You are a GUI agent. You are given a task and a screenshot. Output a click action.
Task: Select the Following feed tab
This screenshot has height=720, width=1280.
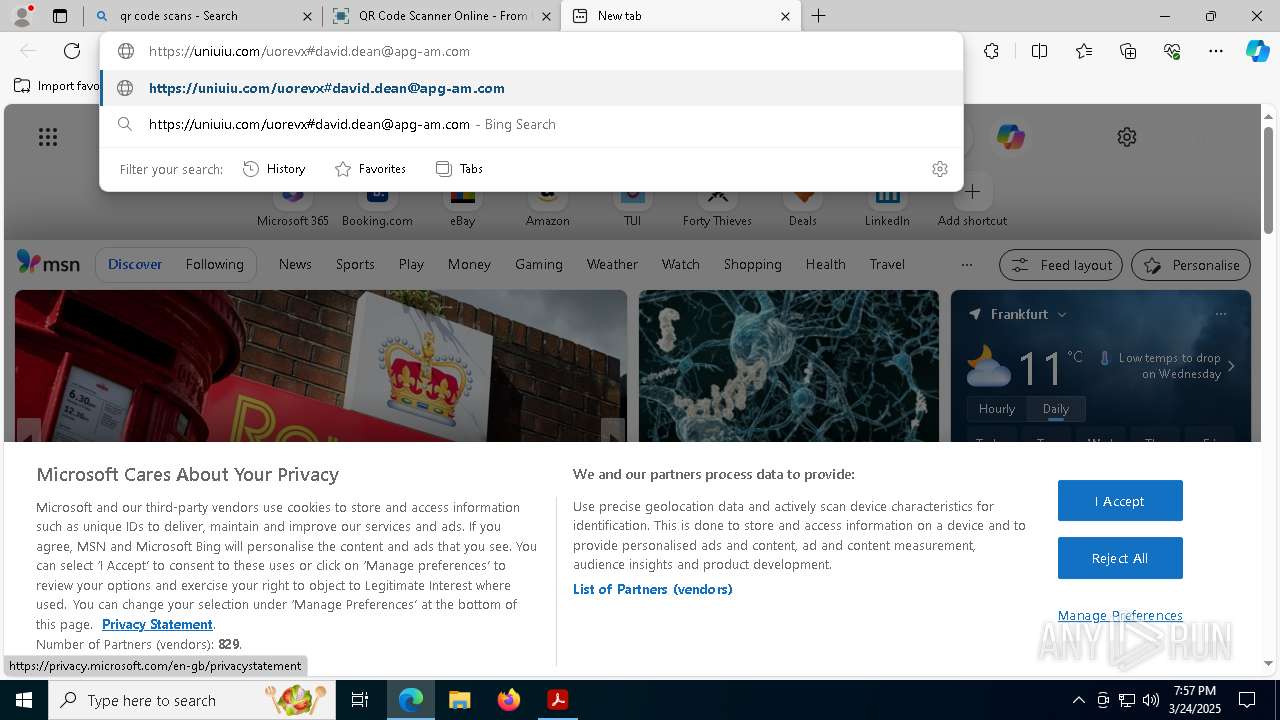click(214, 264)
